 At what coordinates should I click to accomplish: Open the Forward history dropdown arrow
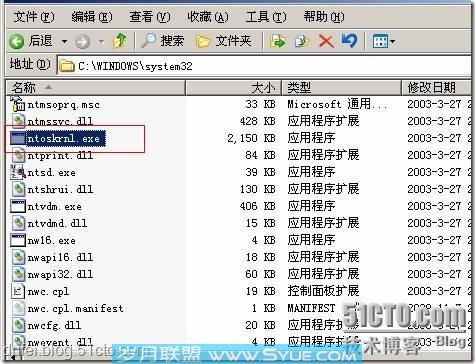pyautogui.click(x=102, y=42)
